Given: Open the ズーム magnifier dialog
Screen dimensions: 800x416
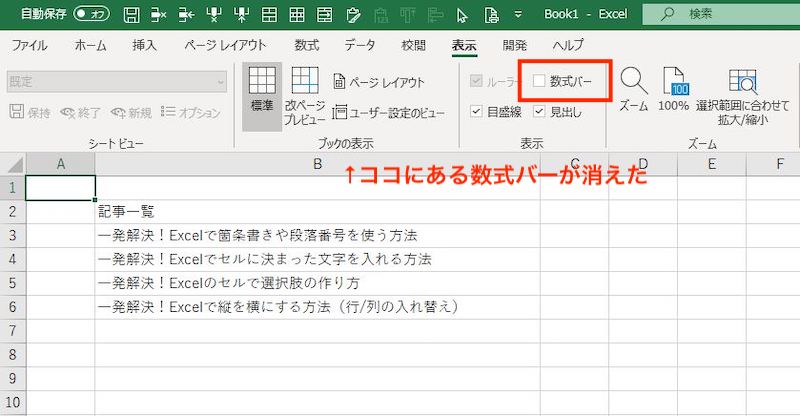Looking at the screenshot, I should 634,90.
